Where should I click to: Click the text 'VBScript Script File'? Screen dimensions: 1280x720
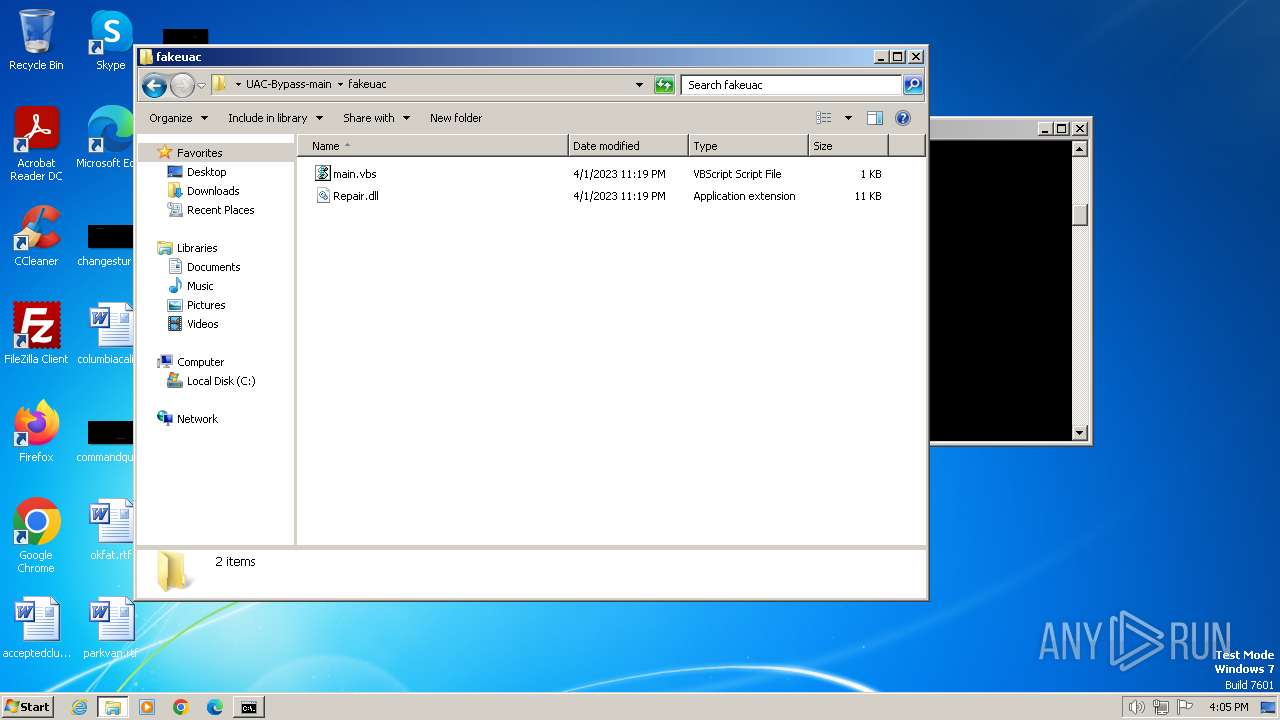tap(737, 174)
